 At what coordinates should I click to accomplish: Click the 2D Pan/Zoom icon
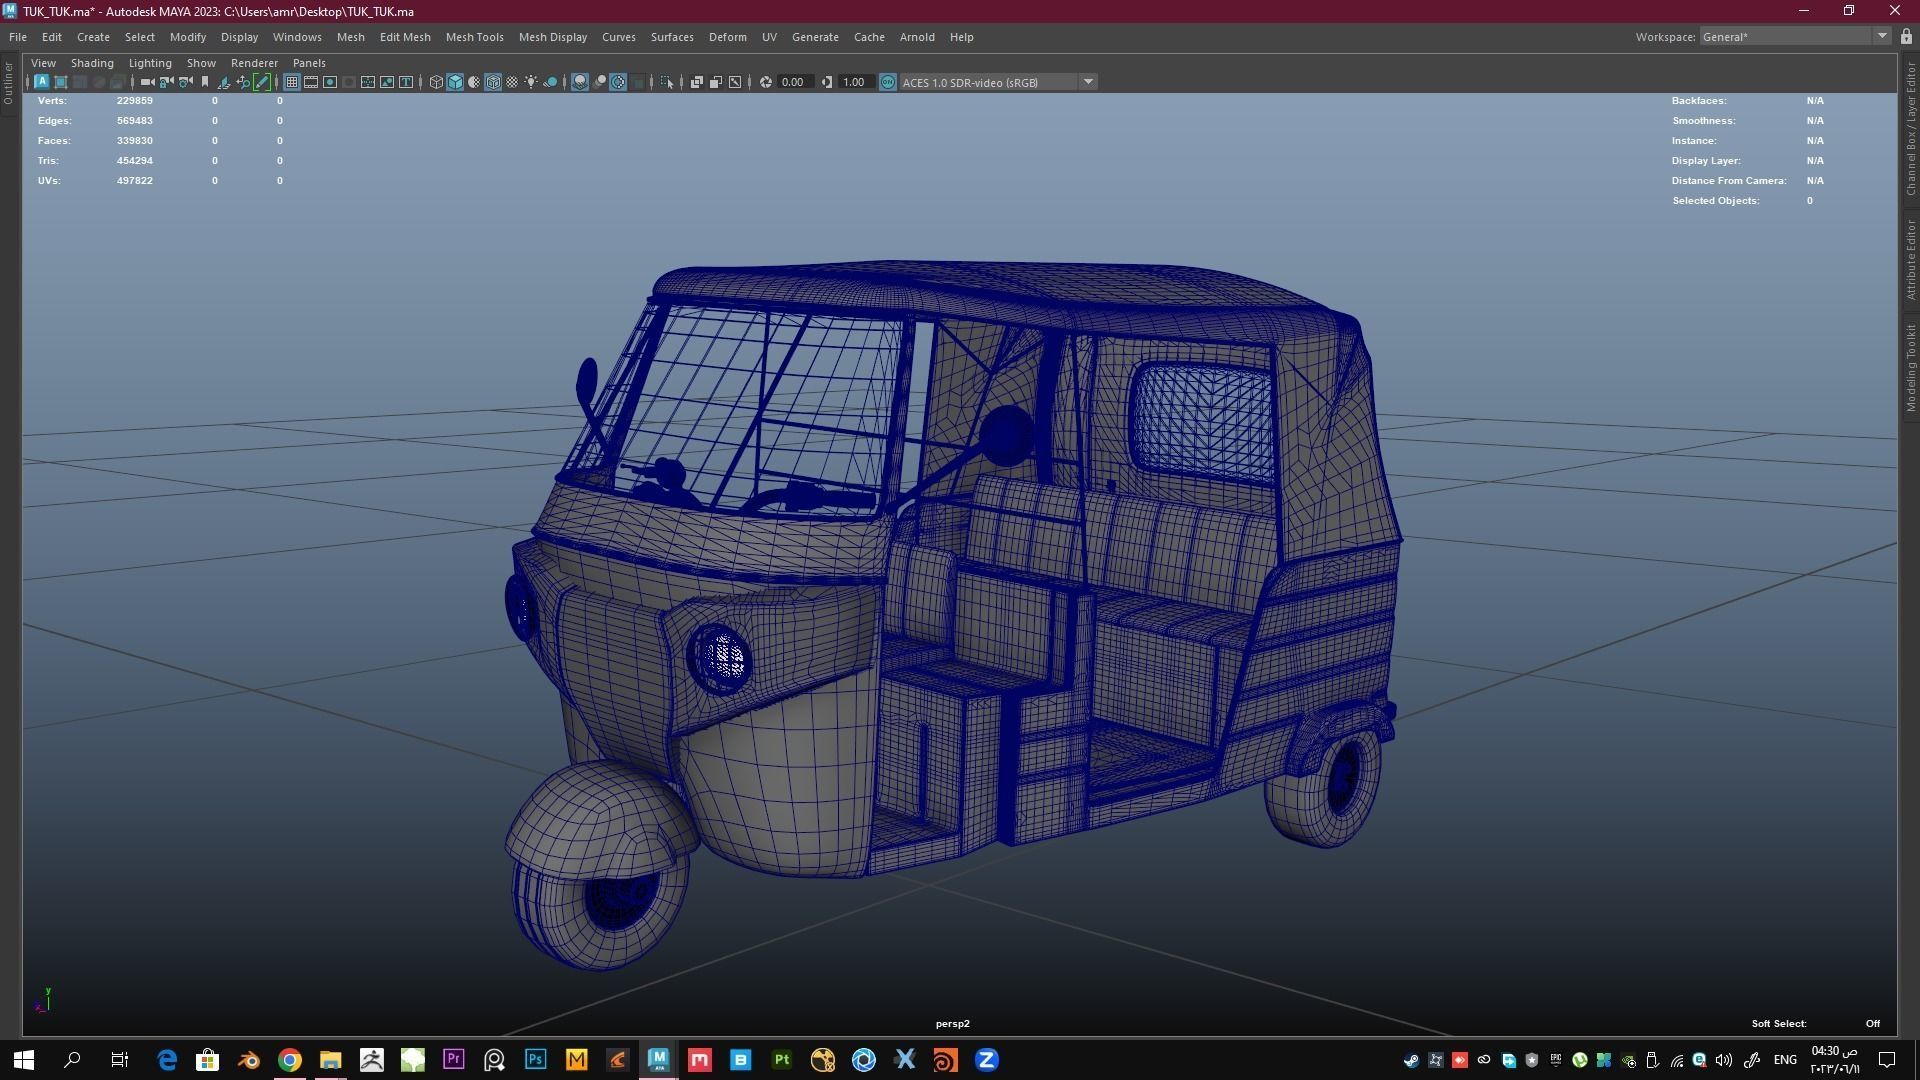243,82
